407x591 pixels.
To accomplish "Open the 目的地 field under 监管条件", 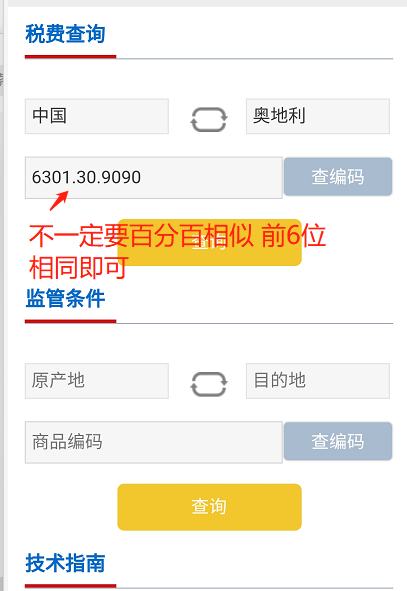I will click(318, 381).
